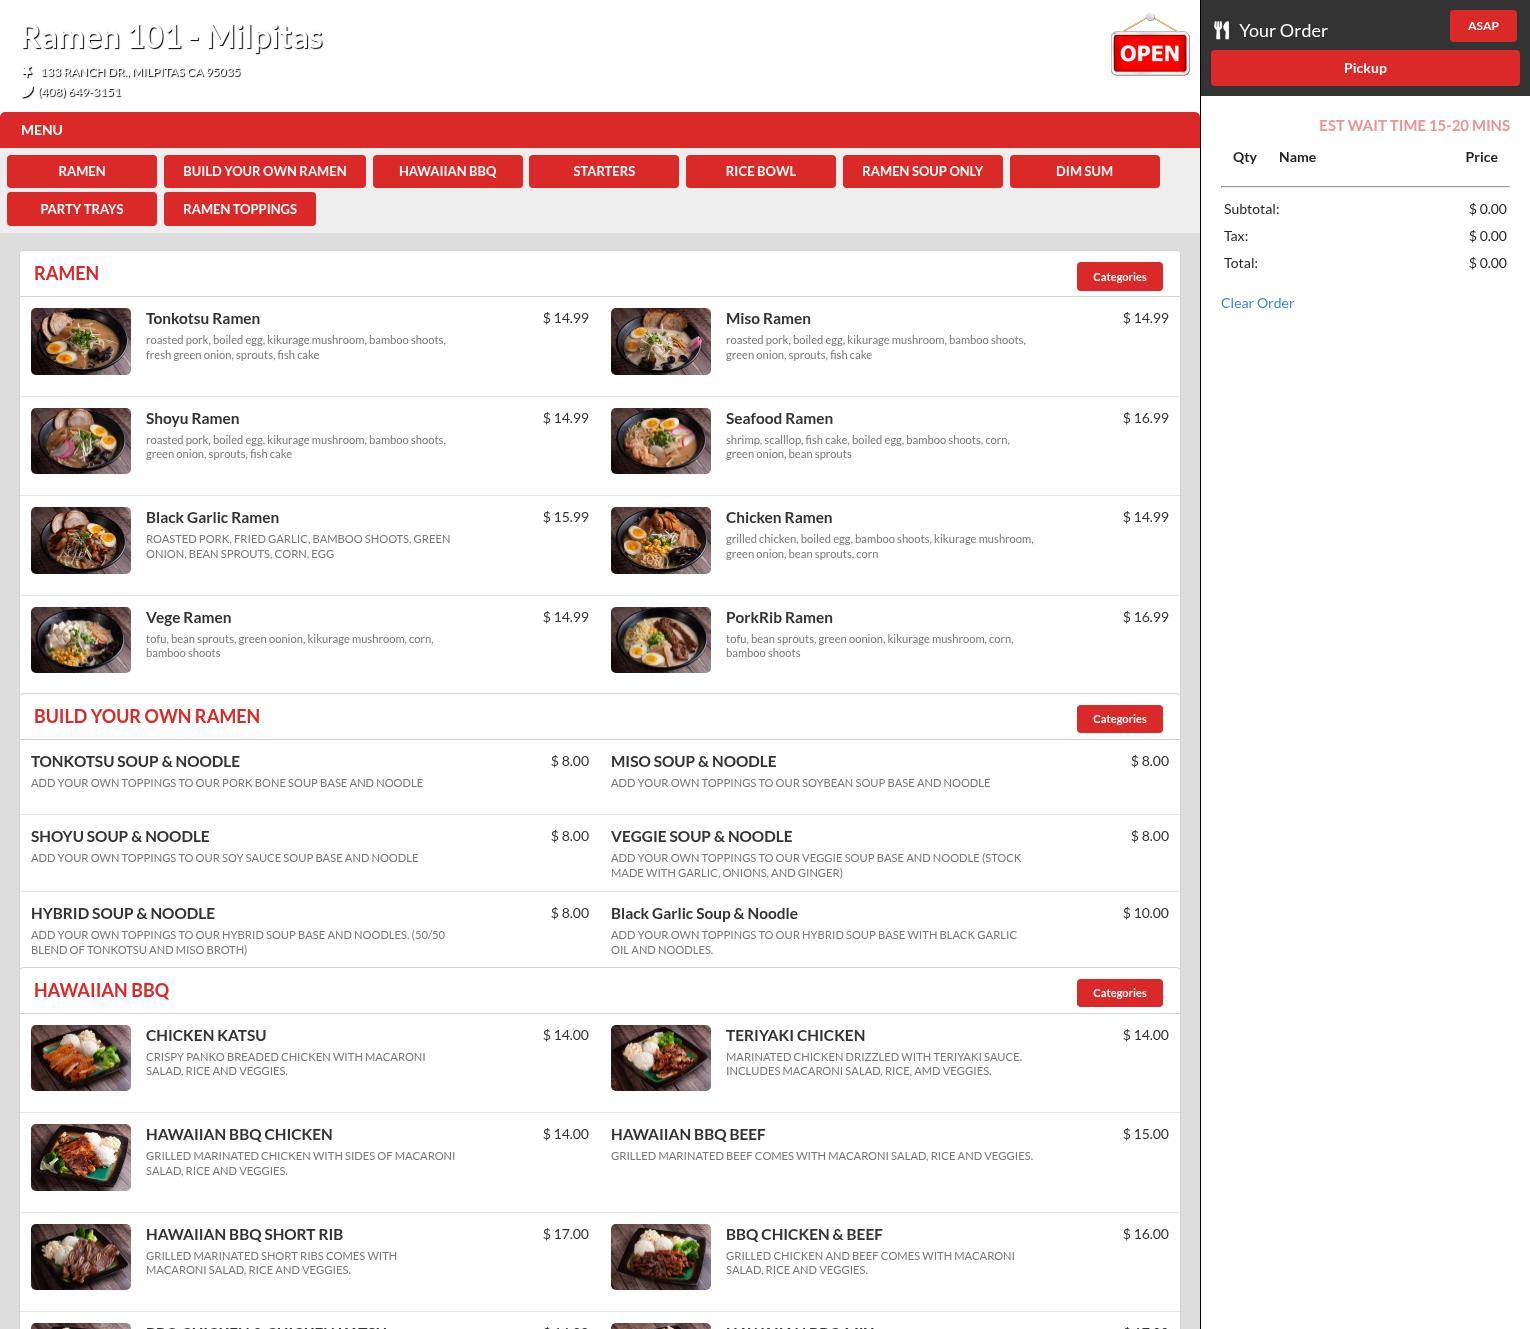Go to the Party Trays category
The image size is (1530, 1329).
pos(82,209)
